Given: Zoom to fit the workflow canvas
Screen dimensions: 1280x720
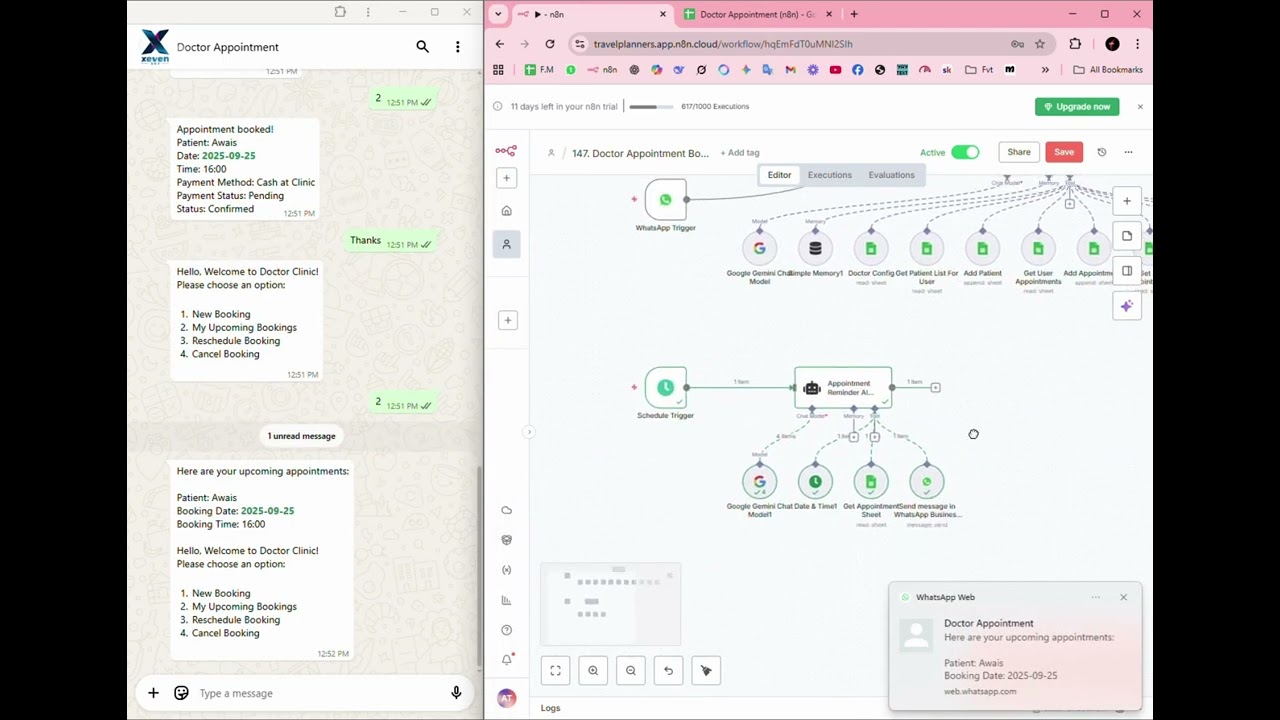Looking at the screenshot, I should point(555,671).
